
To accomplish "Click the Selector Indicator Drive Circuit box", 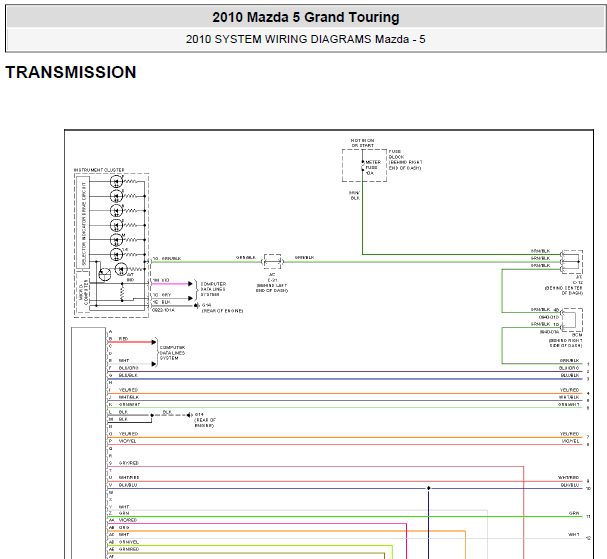I will (83, 222).
